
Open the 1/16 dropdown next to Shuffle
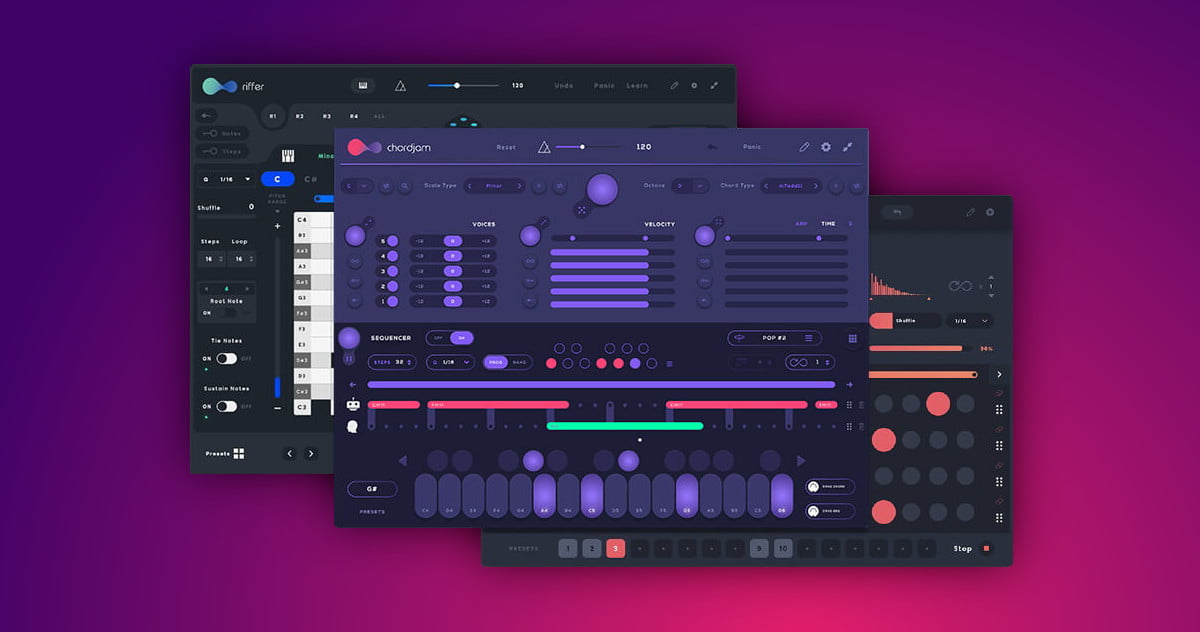click(x=970, y=321)
